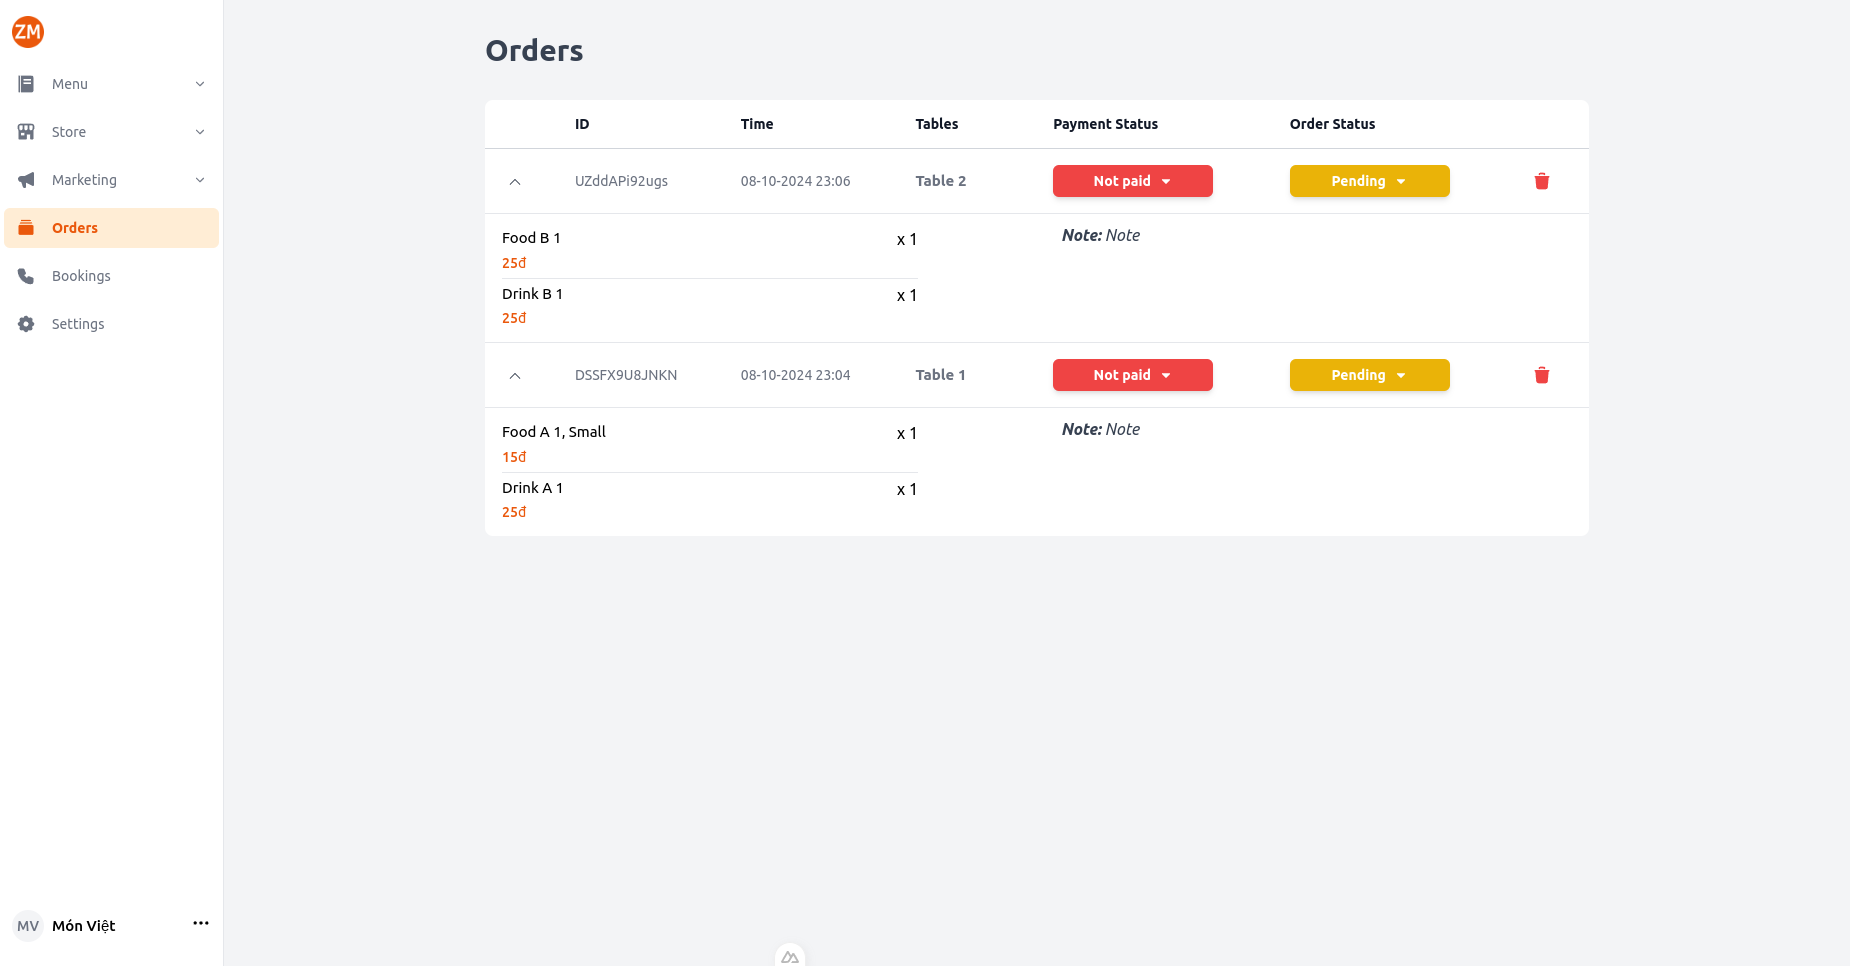
Task: Click the megaphone Marketing icon
Action: point(27,180)
